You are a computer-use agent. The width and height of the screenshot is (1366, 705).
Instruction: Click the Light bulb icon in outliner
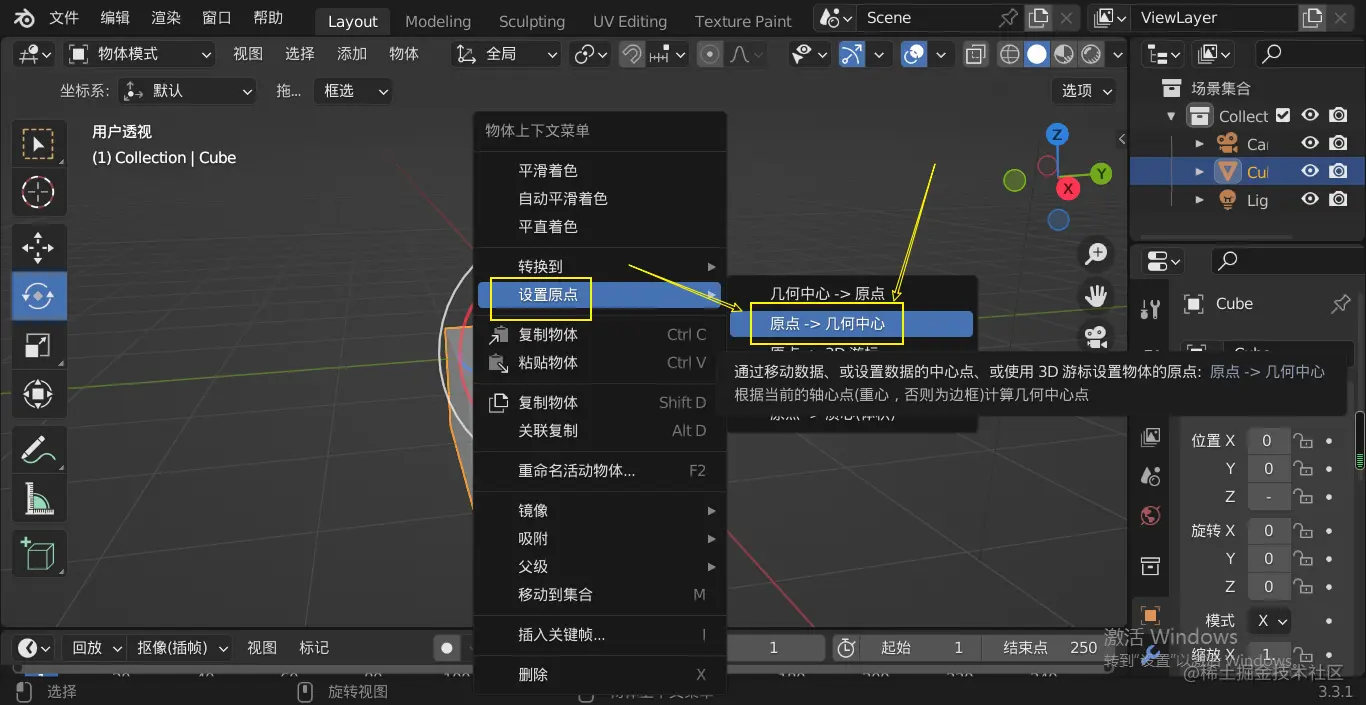(1228, 200)
